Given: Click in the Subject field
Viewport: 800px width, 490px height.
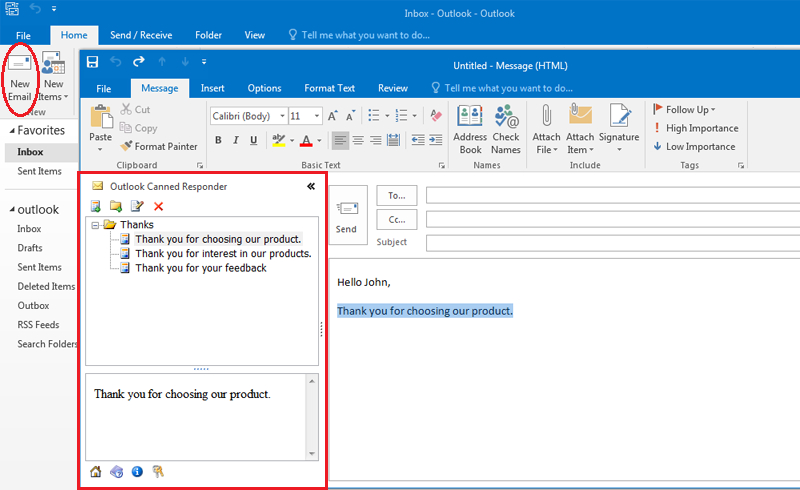Looking at the screenshot, I should click(613, 243).
